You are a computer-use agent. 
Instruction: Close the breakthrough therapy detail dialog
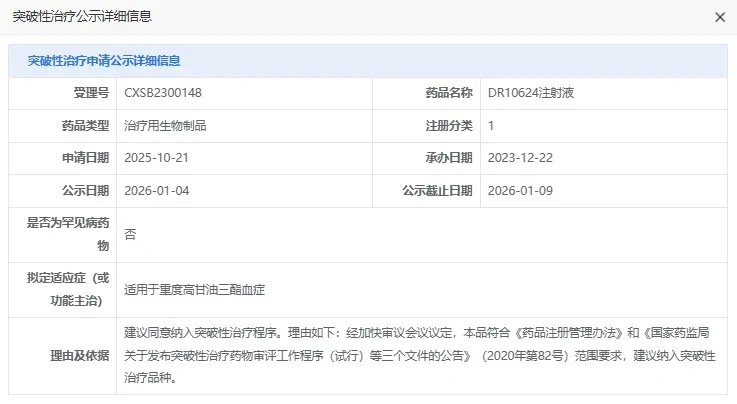pos(720,17)
